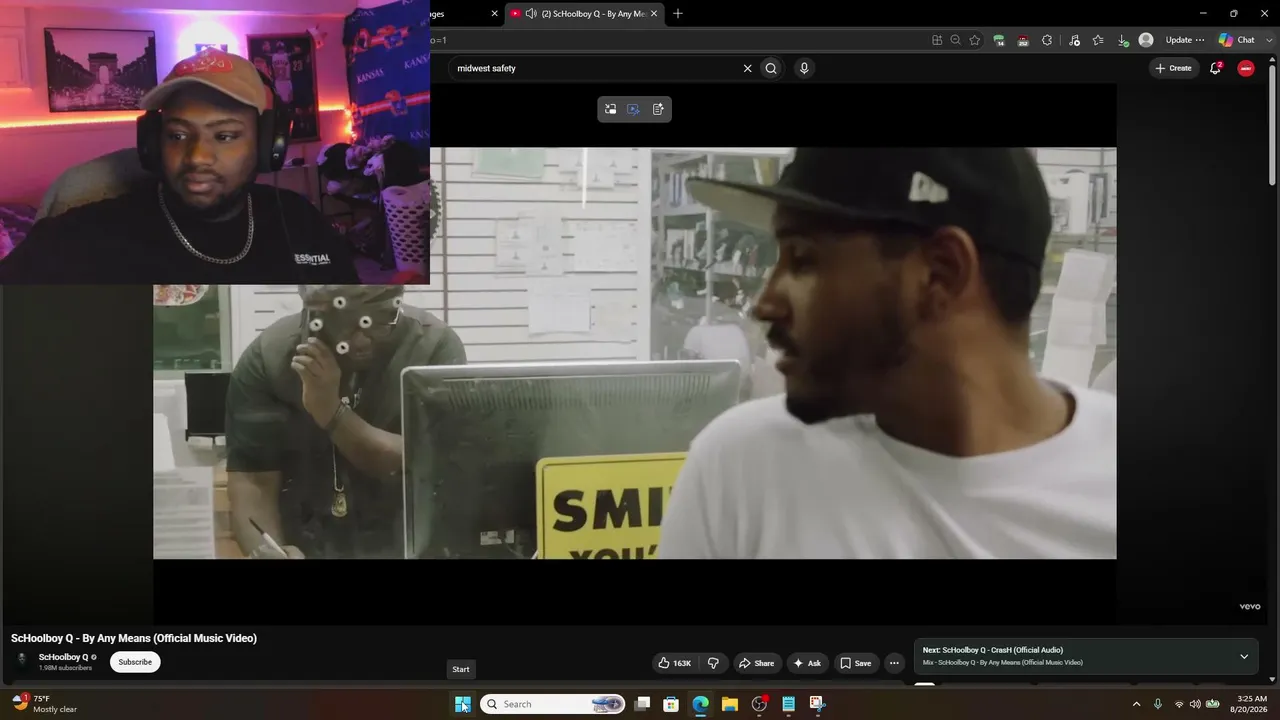Image resolution: width=1280 pixels, height=720 pixels.
Task: Open the blue notepad app on the taskbar
Action: coord(788,704)
